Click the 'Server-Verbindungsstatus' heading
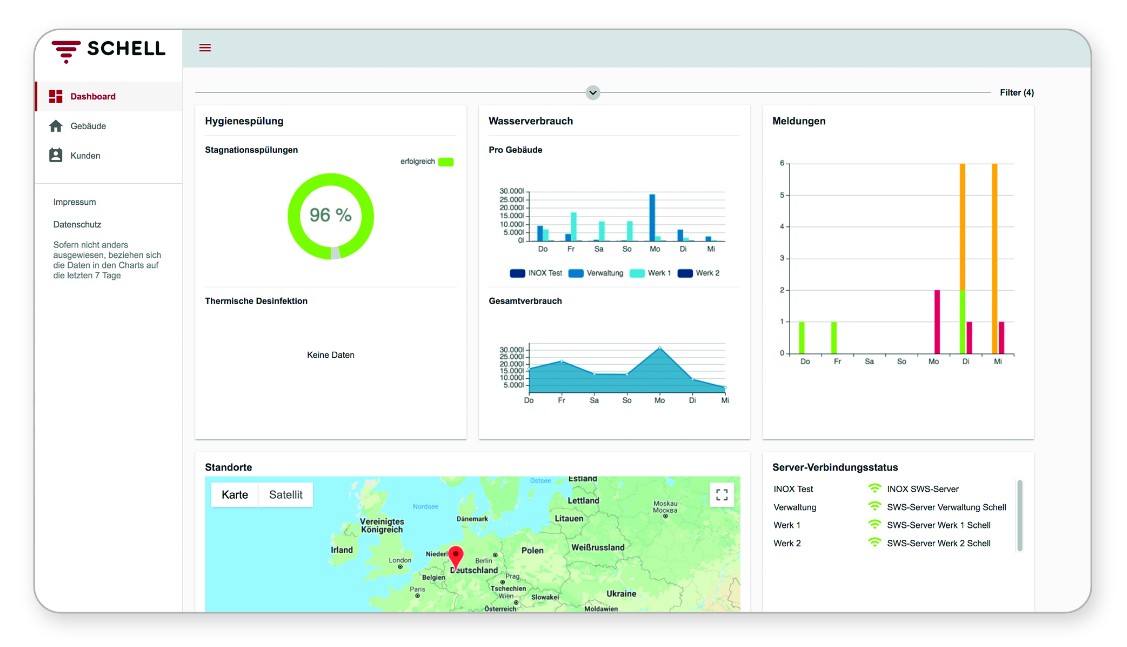Image resolution: width=1127 pixels, height=647 pixels. pos(835,467)
